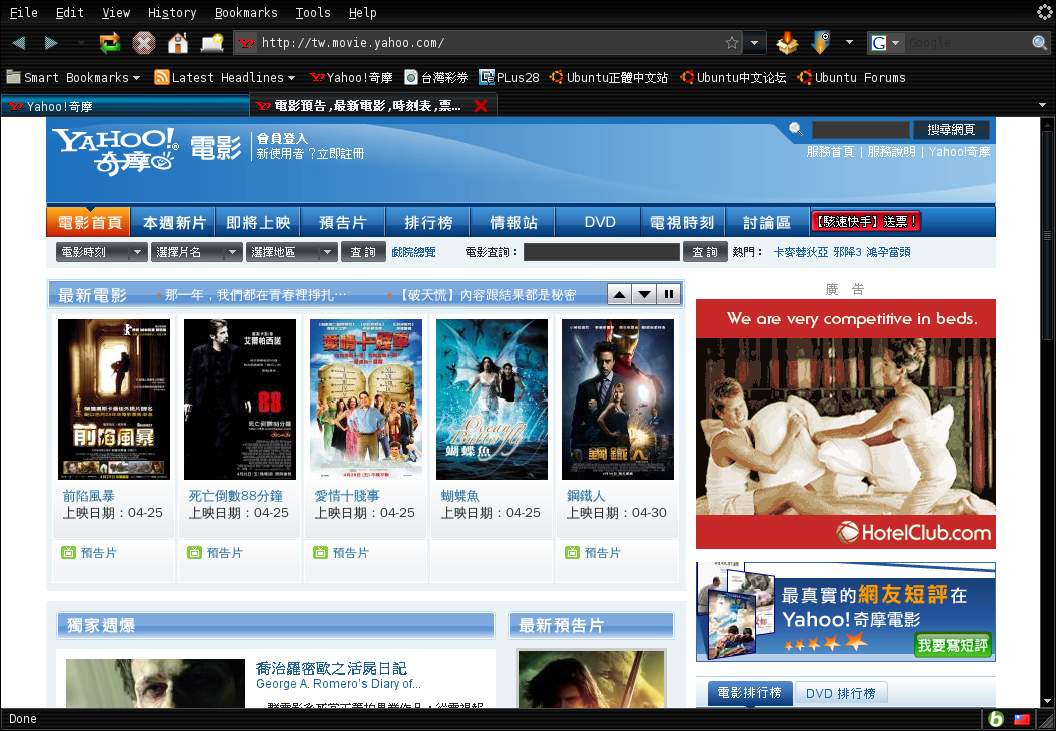Go back with the Back arrow
Screen dimensions: 1056x731
coord(19,43)
